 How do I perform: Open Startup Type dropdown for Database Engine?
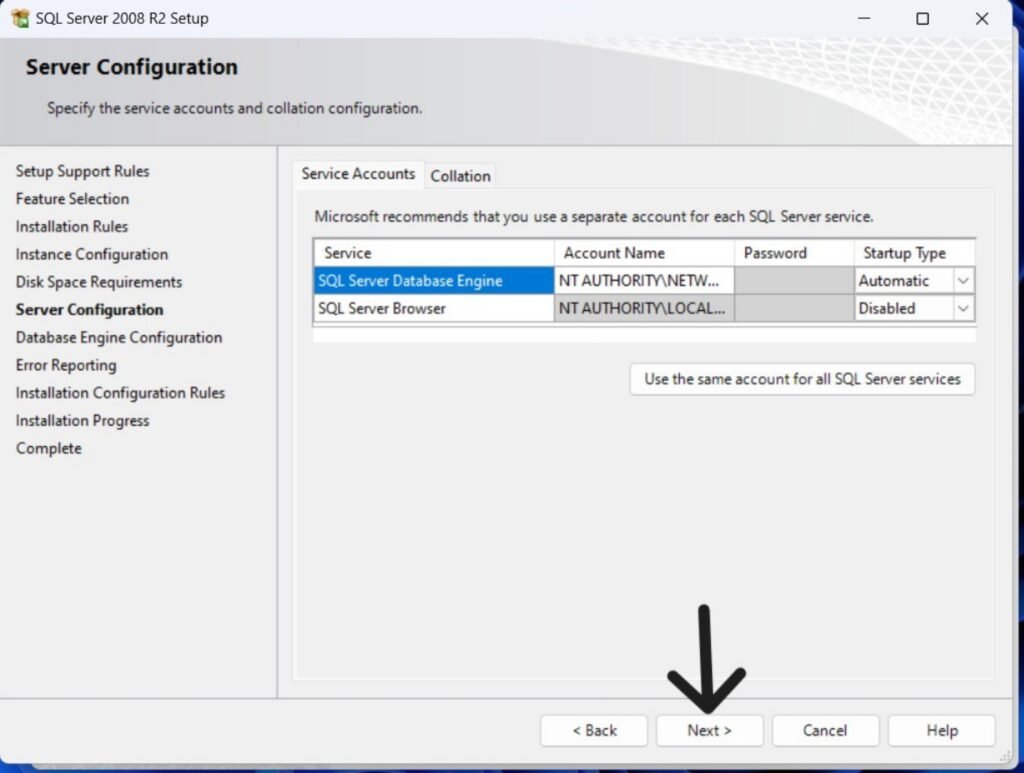coord(963,282)
